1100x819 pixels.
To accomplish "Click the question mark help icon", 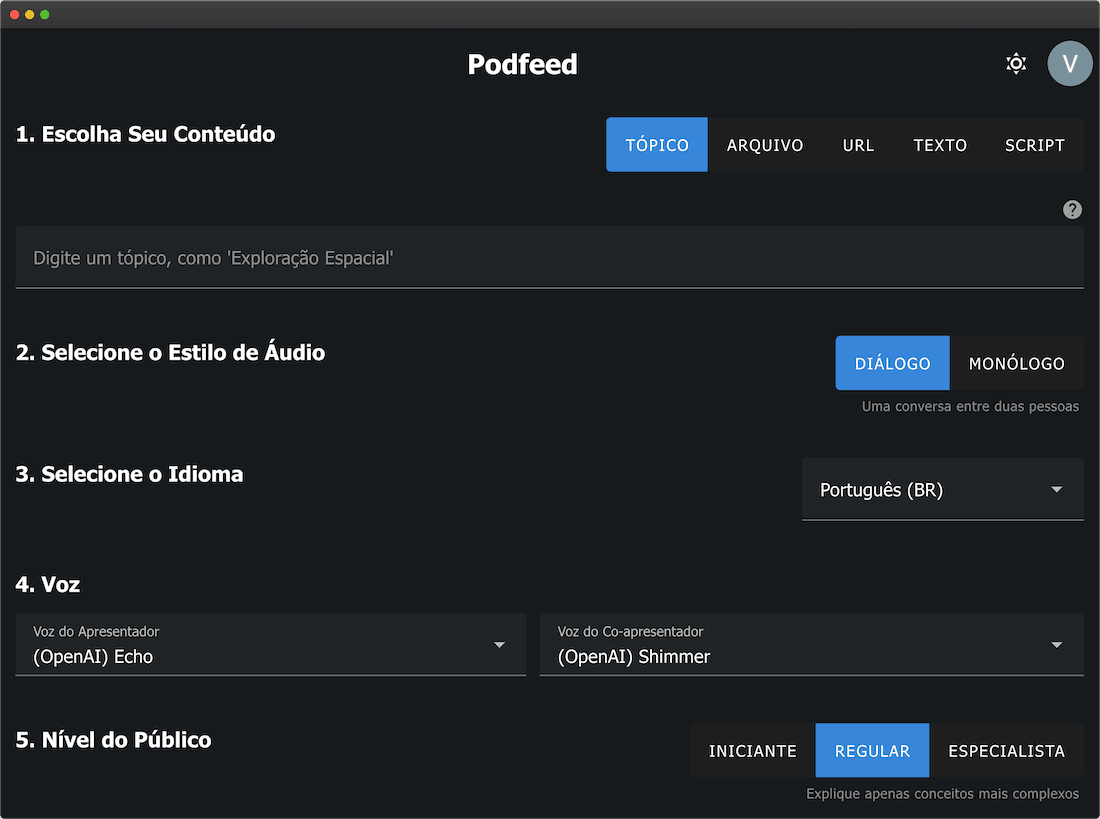I will click(x=1072, y=209).
